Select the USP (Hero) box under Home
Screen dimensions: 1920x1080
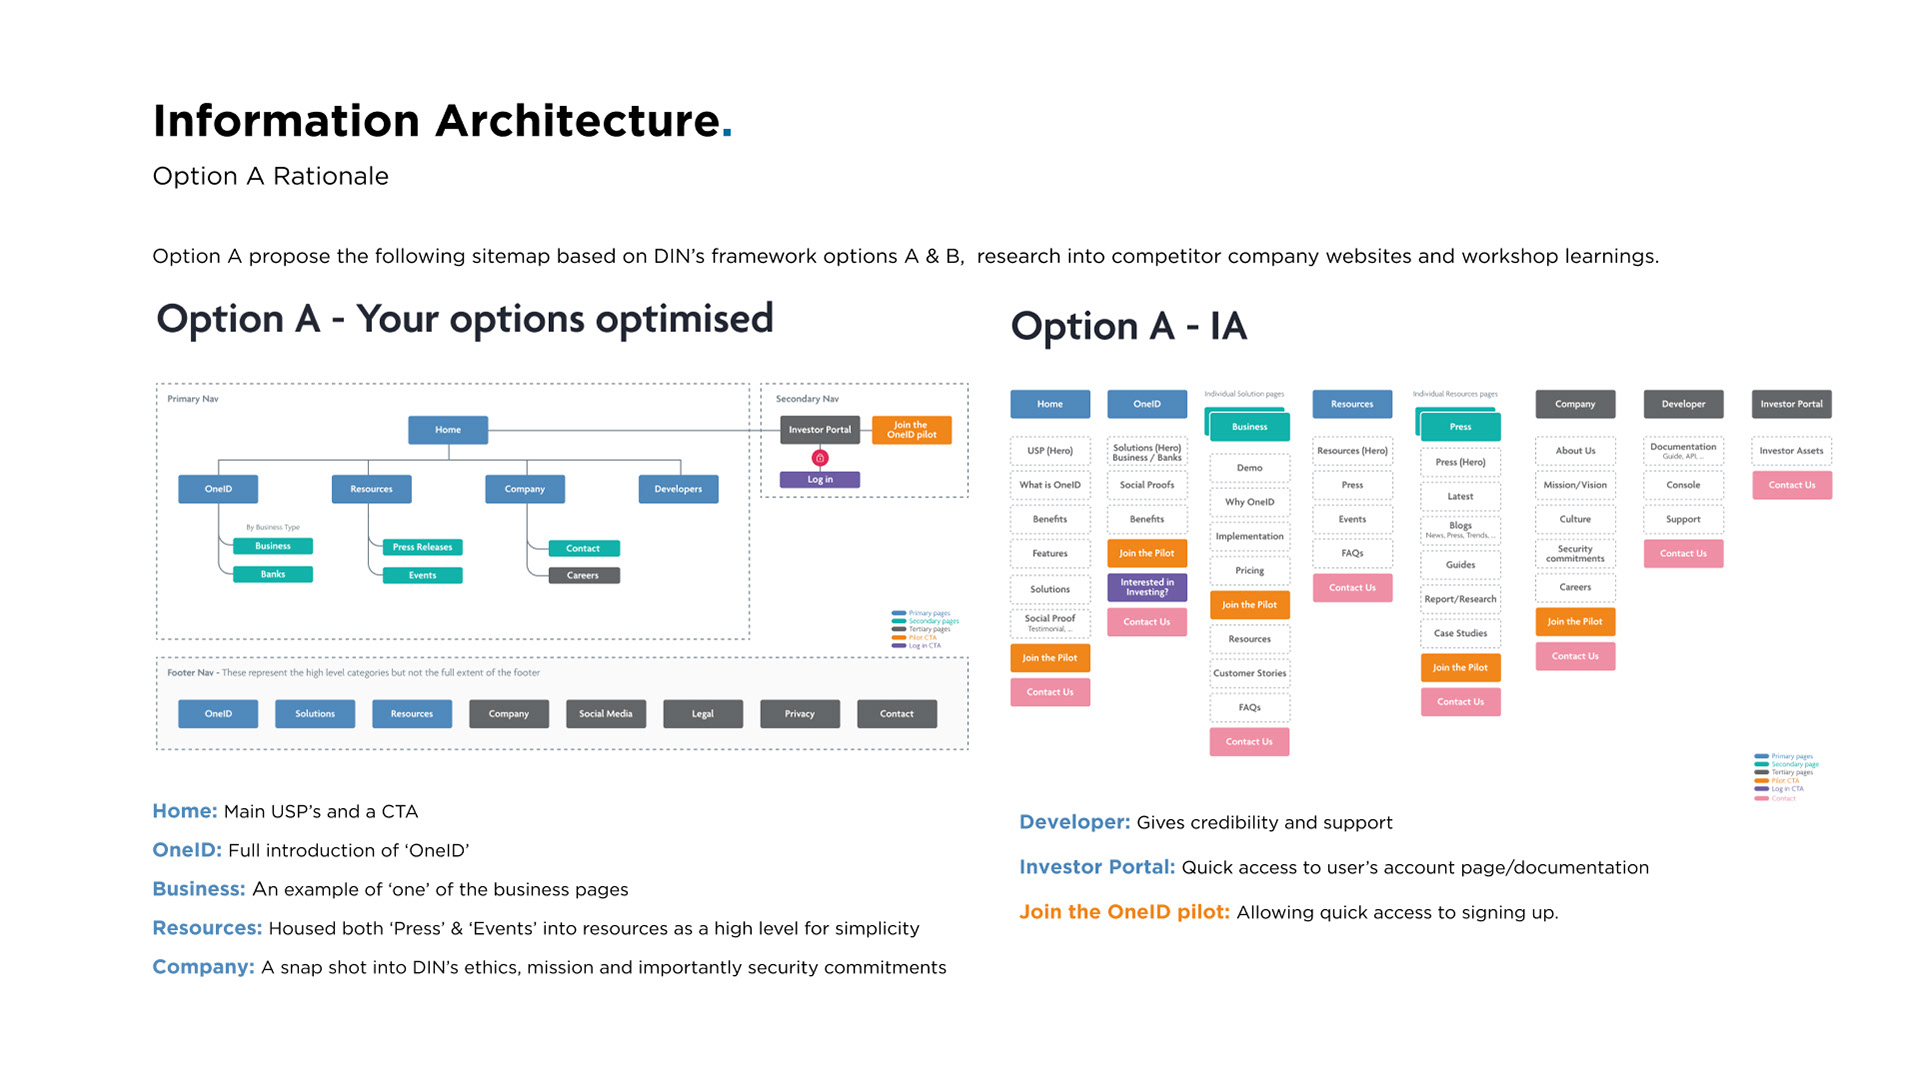coord(1050,451)
